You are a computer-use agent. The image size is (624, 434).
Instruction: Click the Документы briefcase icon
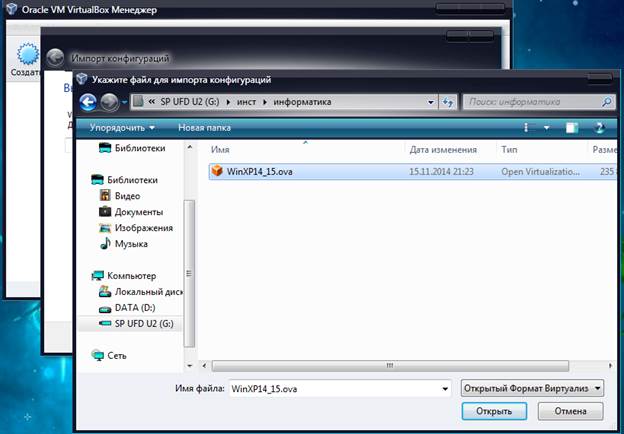pyautogui.click(x=105, y=211)
